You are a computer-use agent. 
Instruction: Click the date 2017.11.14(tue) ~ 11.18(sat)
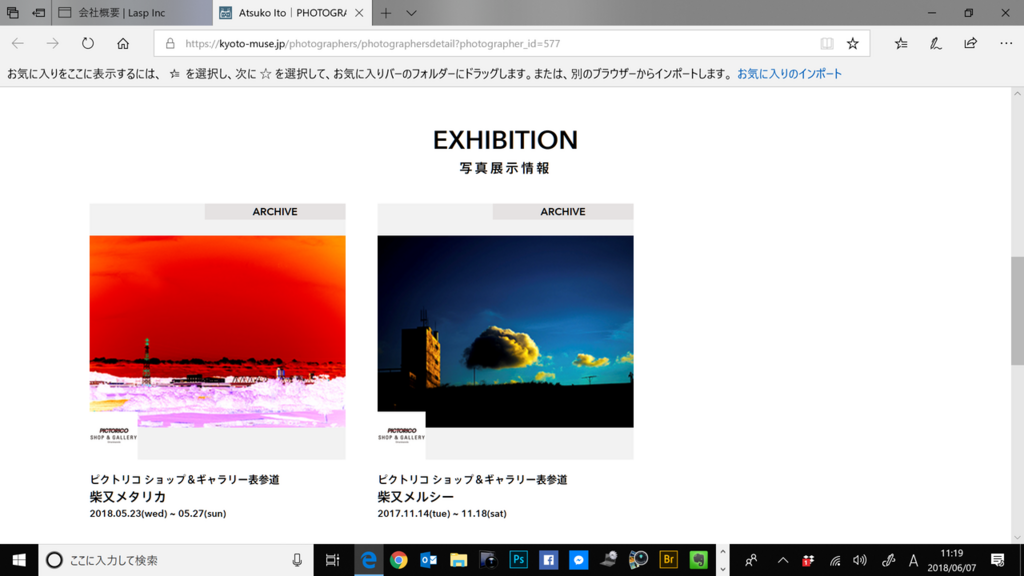[442, 513]
